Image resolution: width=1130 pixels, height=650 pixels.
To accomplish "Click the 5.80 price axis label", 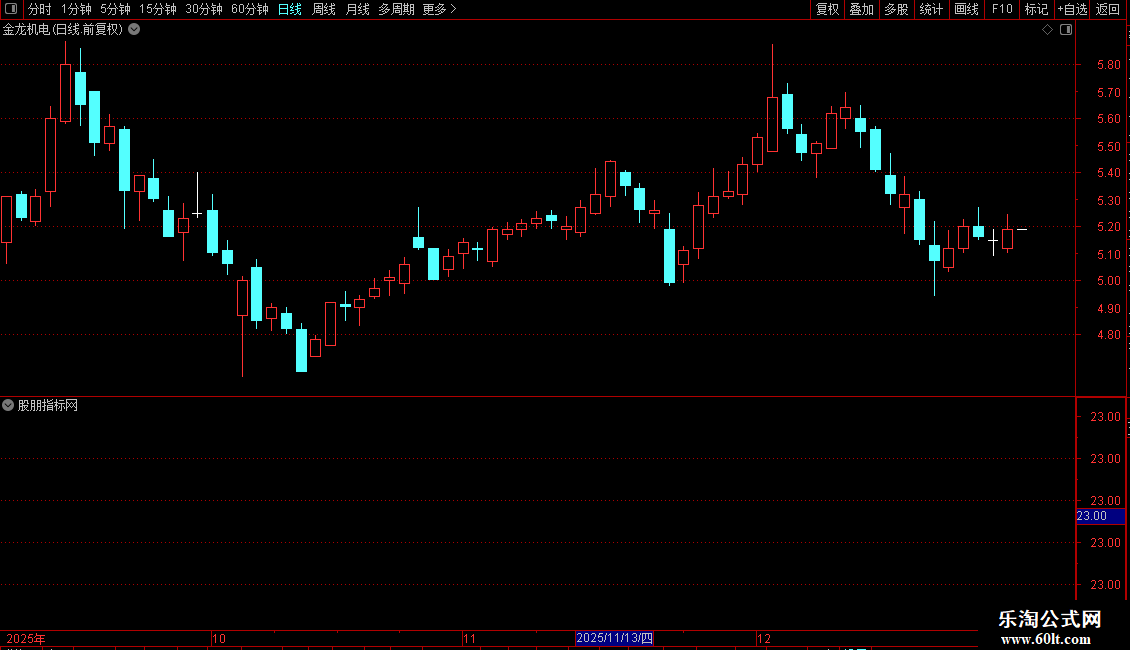I will (1108, 65).
